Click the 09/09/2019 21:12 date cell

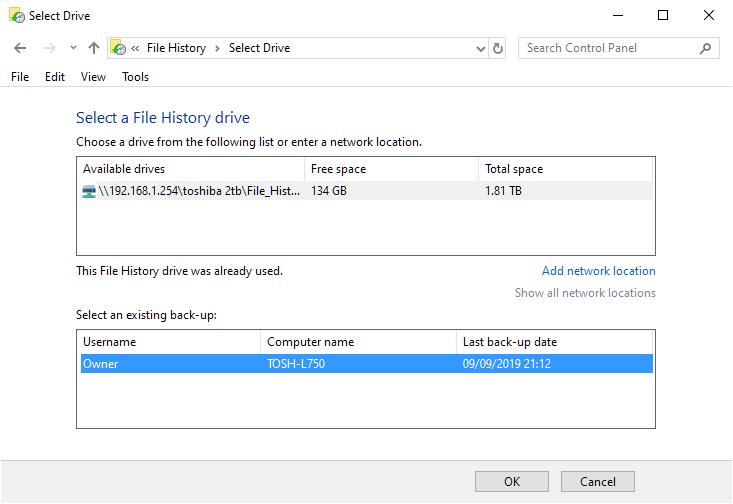(x=507, y=364)
